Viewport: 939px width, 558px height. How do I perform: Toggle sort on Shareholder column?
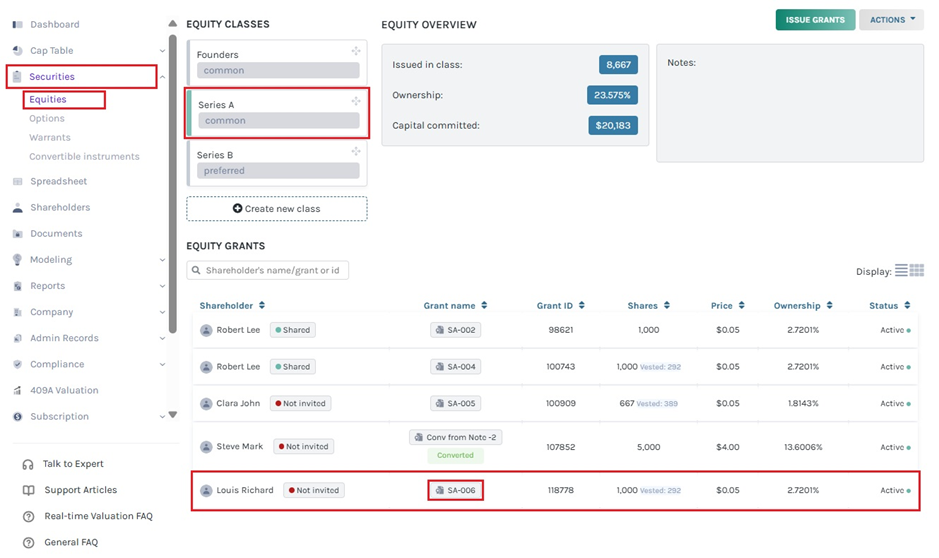pyautogui.click(x=262, y=306)
